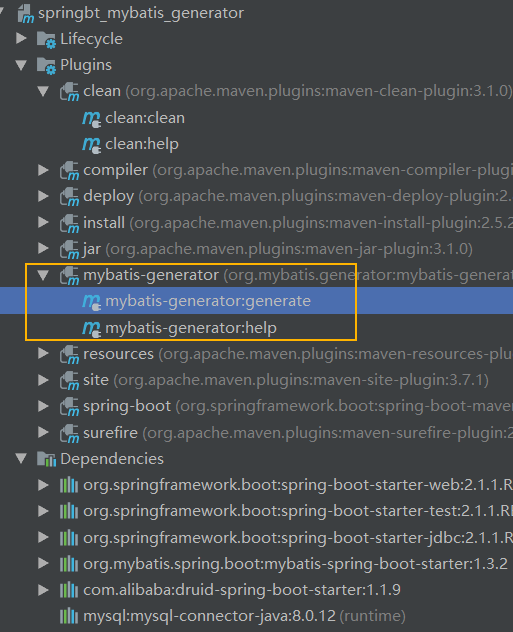Click the mybatis-spring-boot-starter library icon
The image size is (513, 632).
[x=69, y=564]
